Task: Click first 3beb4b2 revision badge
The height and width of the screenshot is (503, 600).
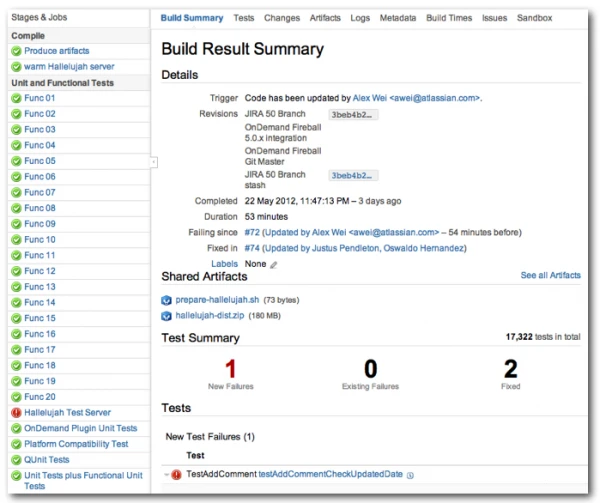Action: click(353, 115)
